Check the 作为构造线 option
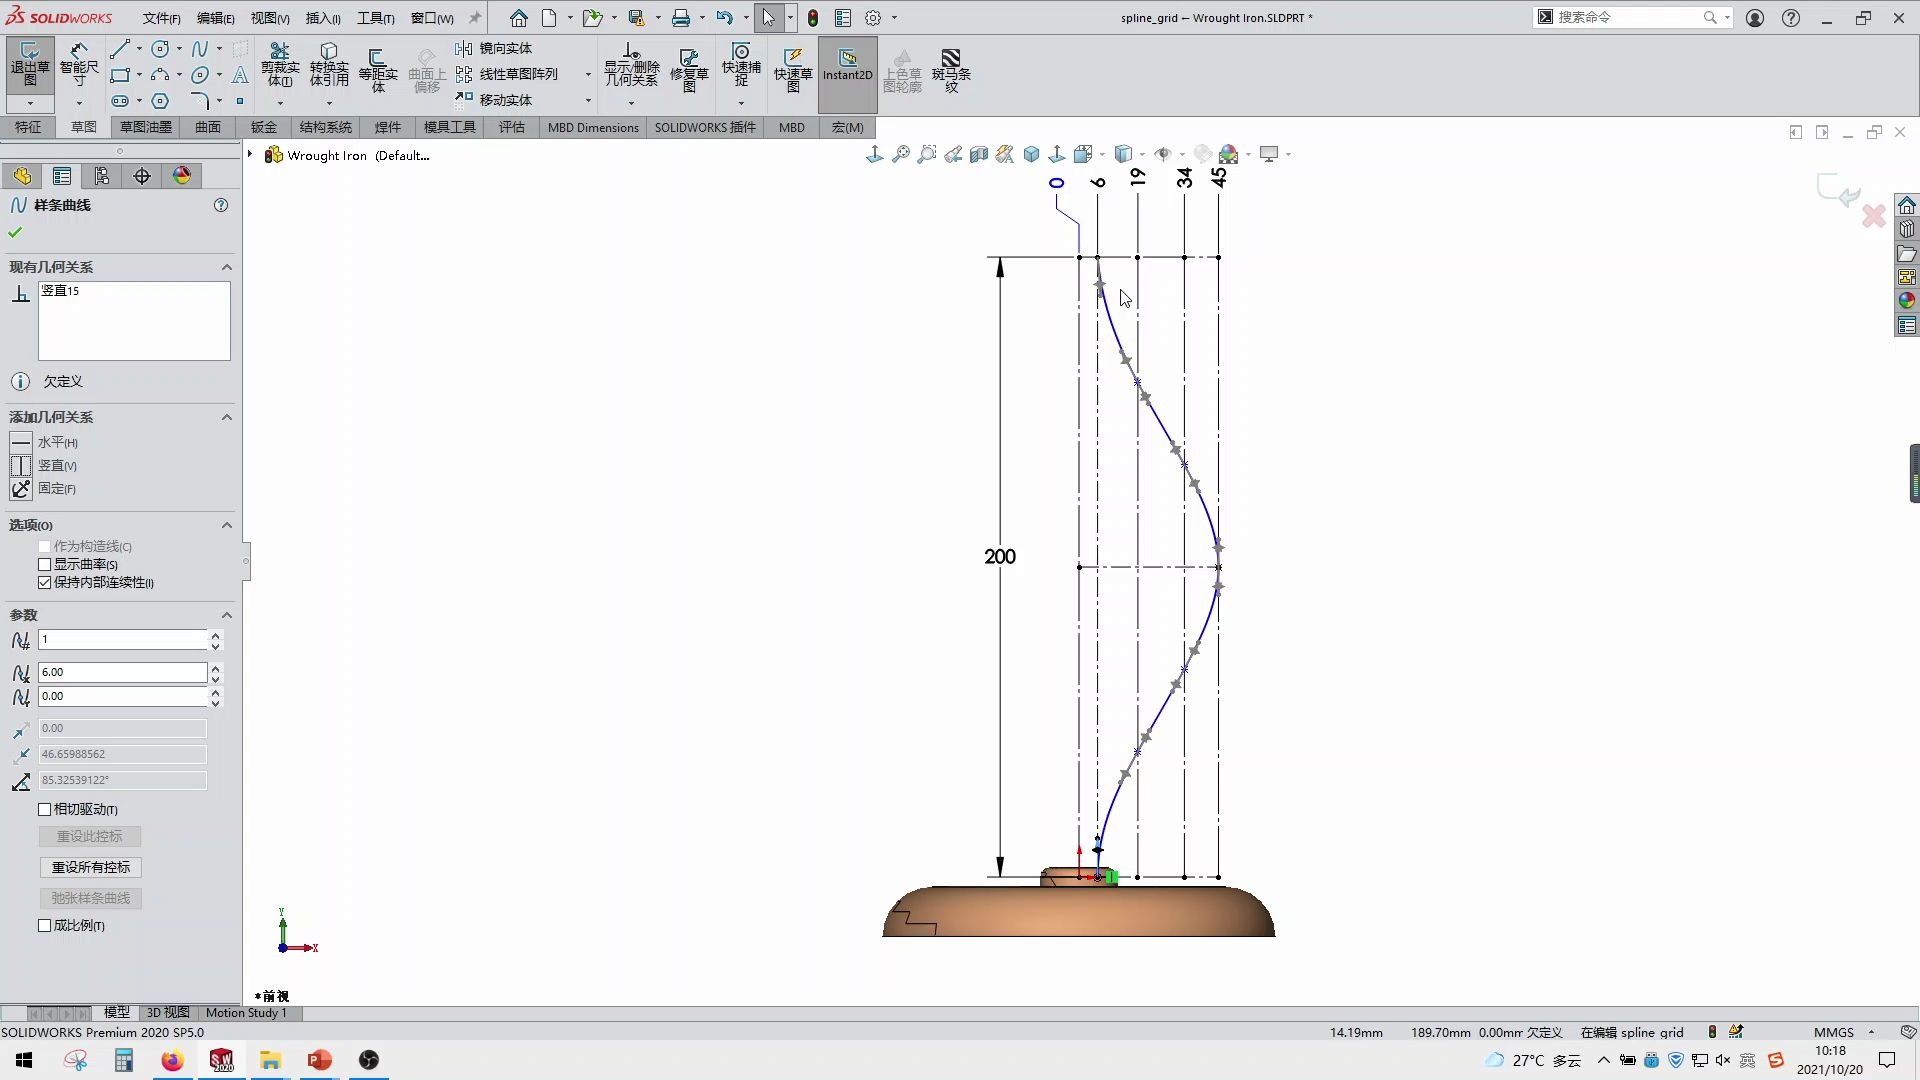Screen dimensions: 1920x1080 pos(44,546)
